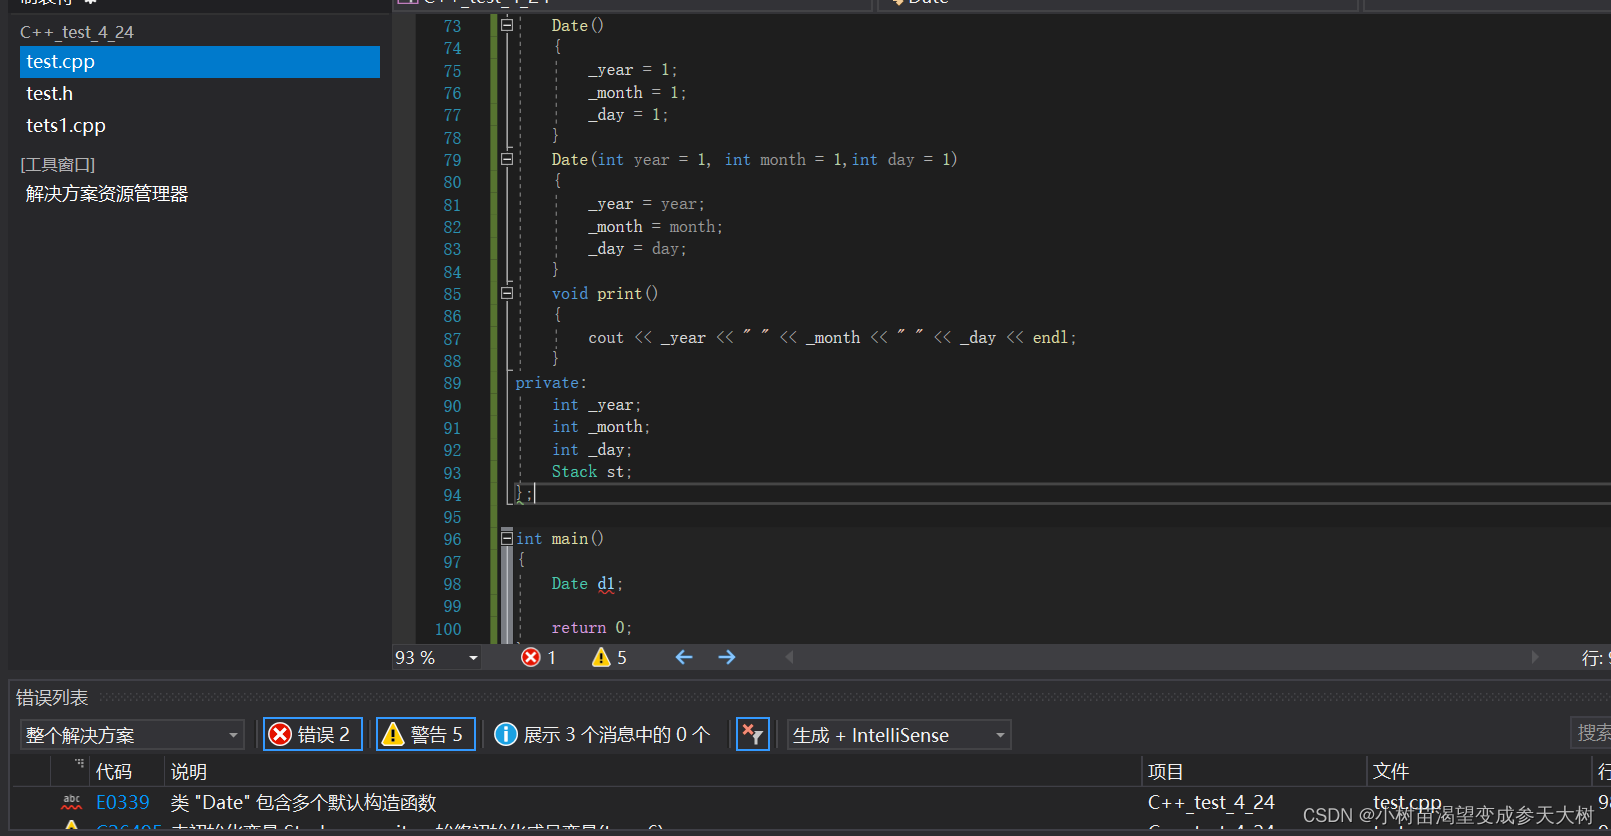This screenshot has width=1611, height=836.
Task: Toggle the 错误 2 errors filter
Action: click(x=312, y=735)
